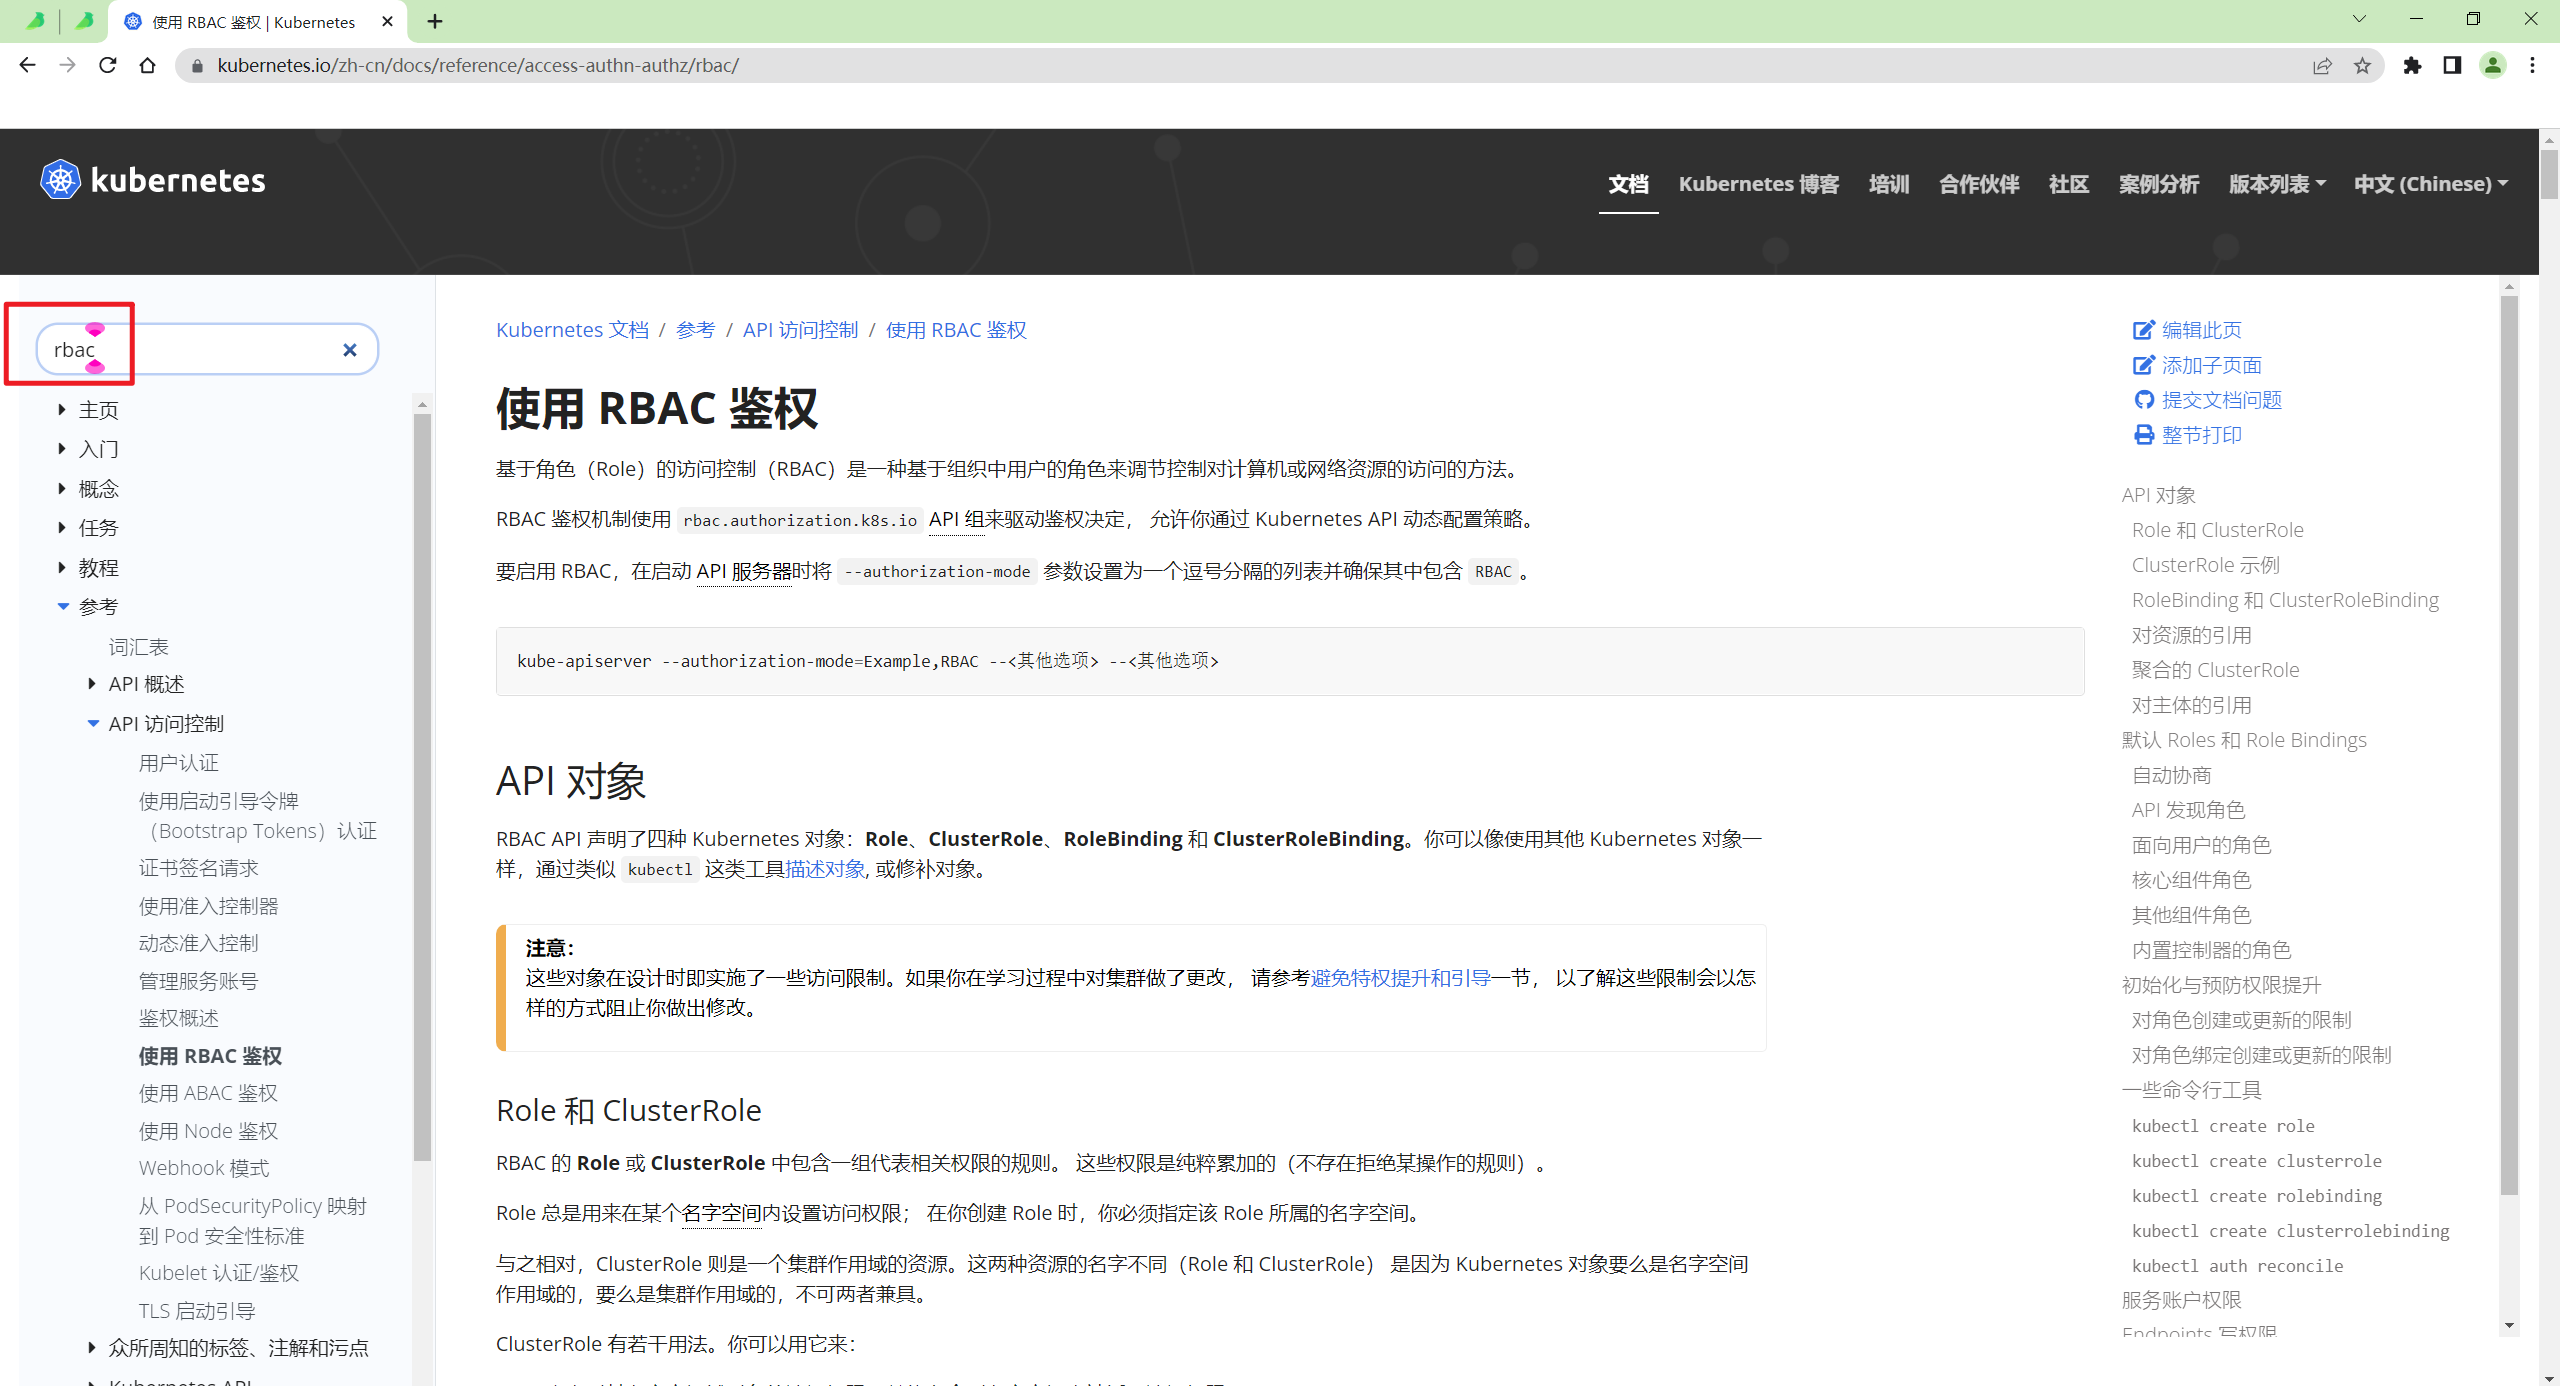Jump to kubectl auth reconcile in contents
Viewport: 2560px width, 1386px height.
(x=2237, y=1266)
